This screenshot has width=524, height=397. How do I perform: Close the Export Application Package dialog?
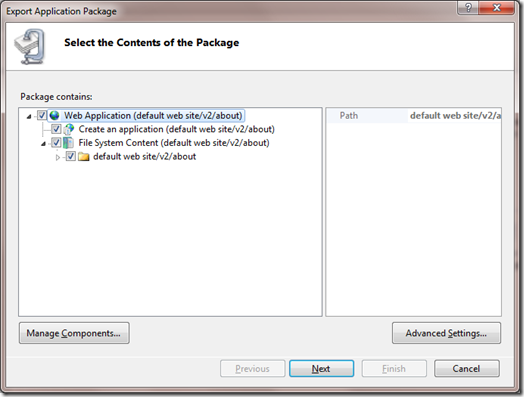(497, 7)
